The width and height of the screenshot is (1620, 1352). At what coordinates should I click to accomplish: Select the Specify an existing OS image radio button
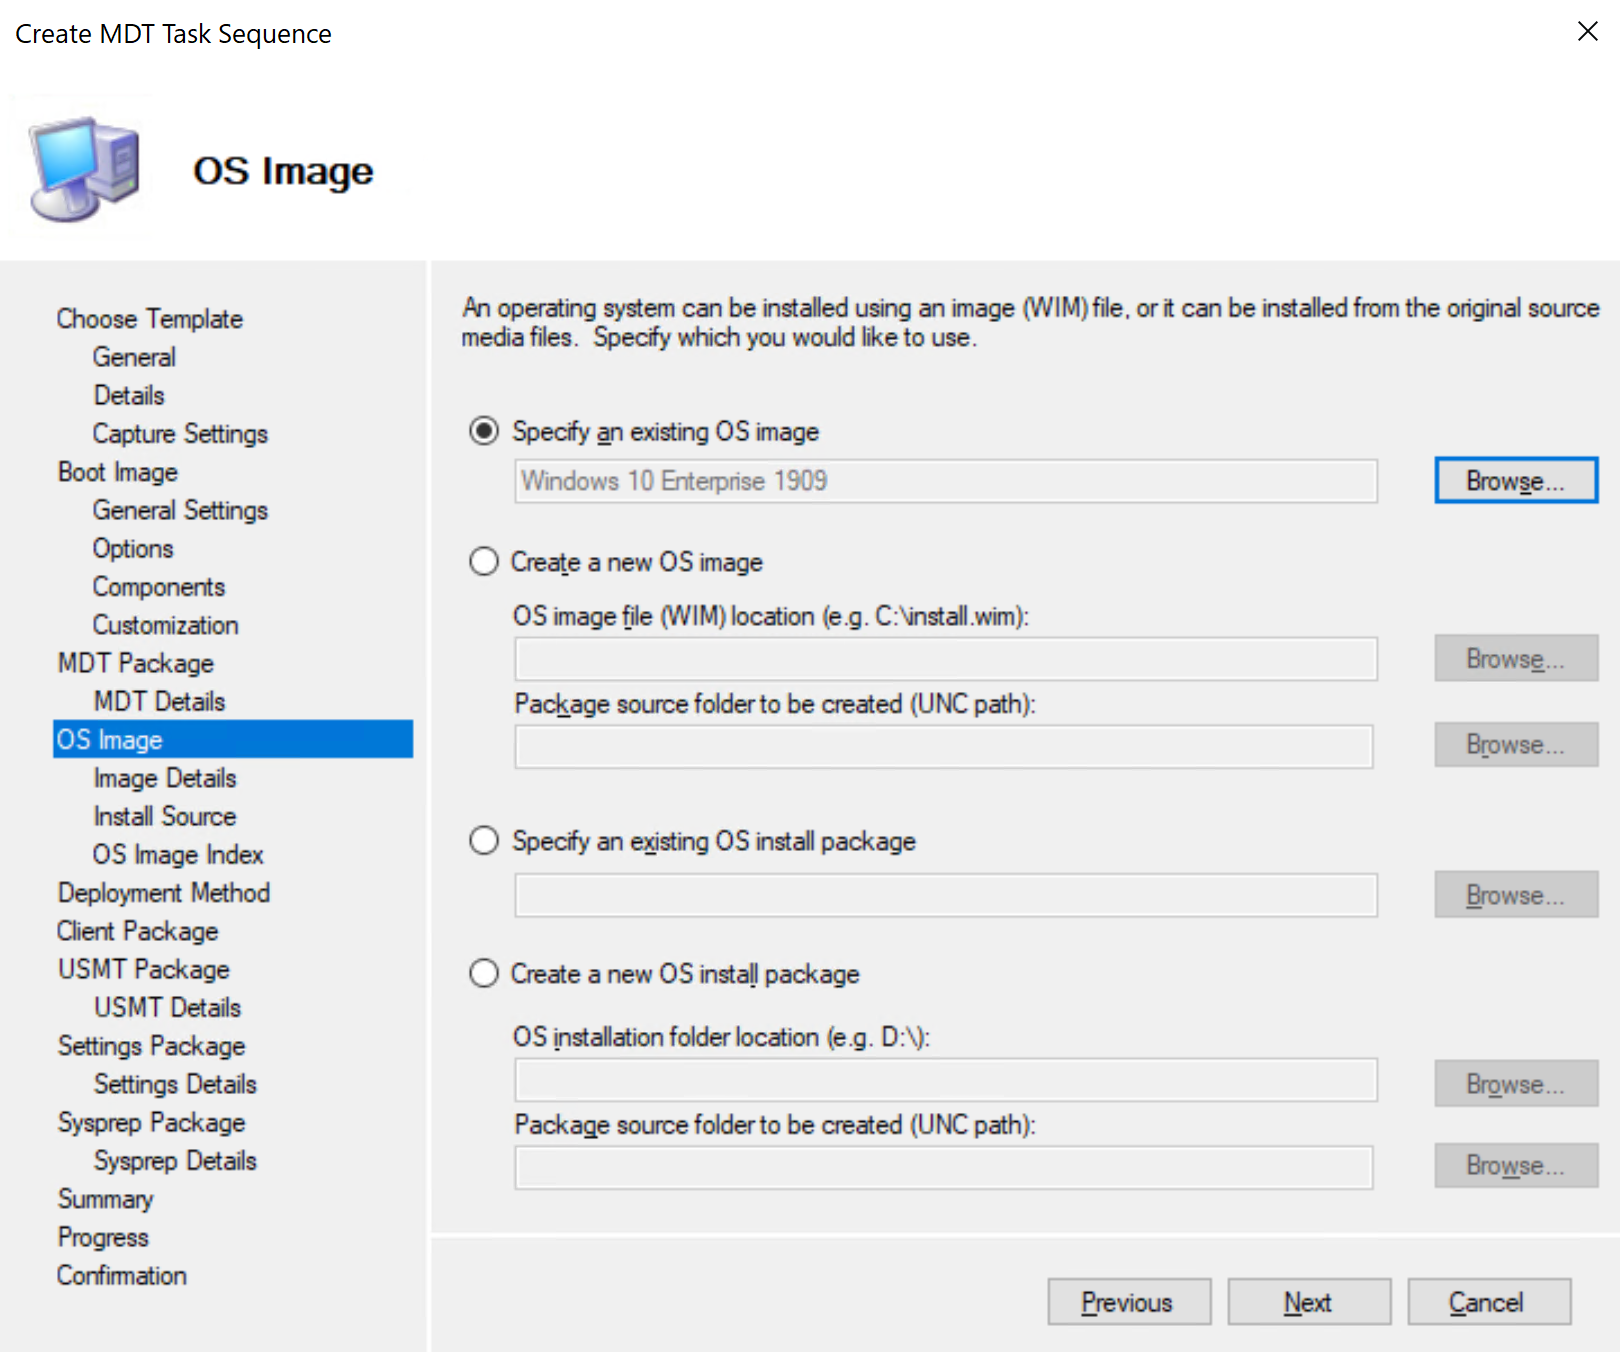[484, 431]
